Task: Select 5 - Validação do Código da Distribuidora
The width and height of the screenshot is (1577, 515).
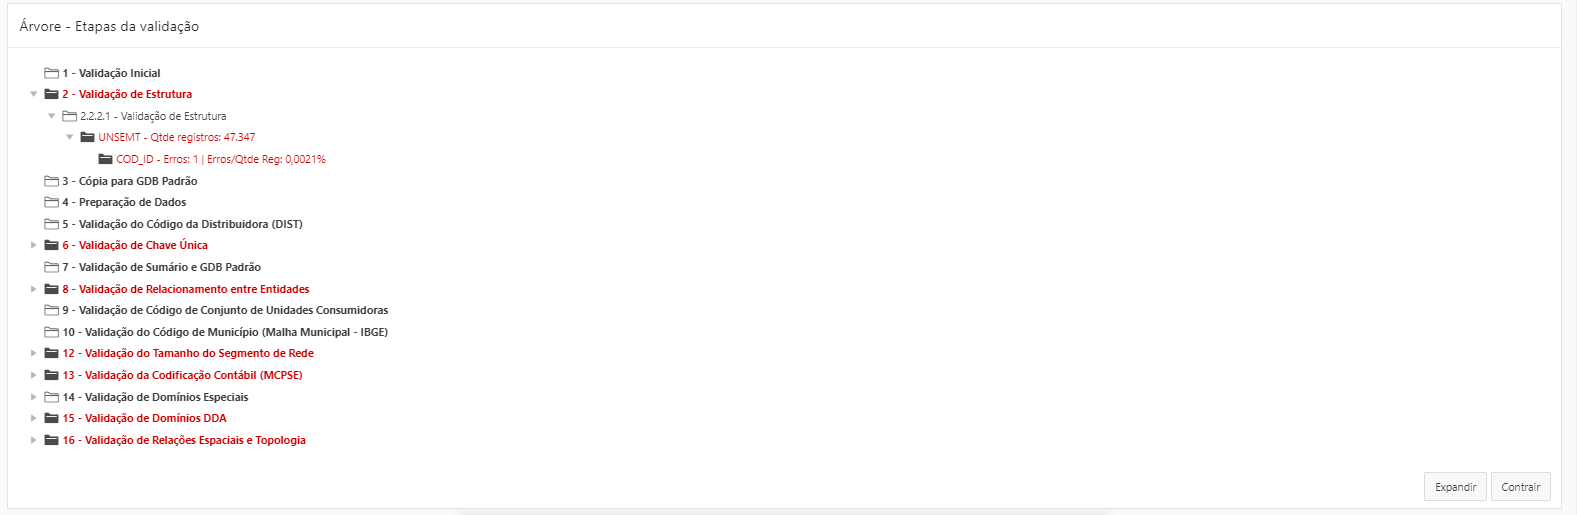Action: pyautogui.click(x=182, y=224)
